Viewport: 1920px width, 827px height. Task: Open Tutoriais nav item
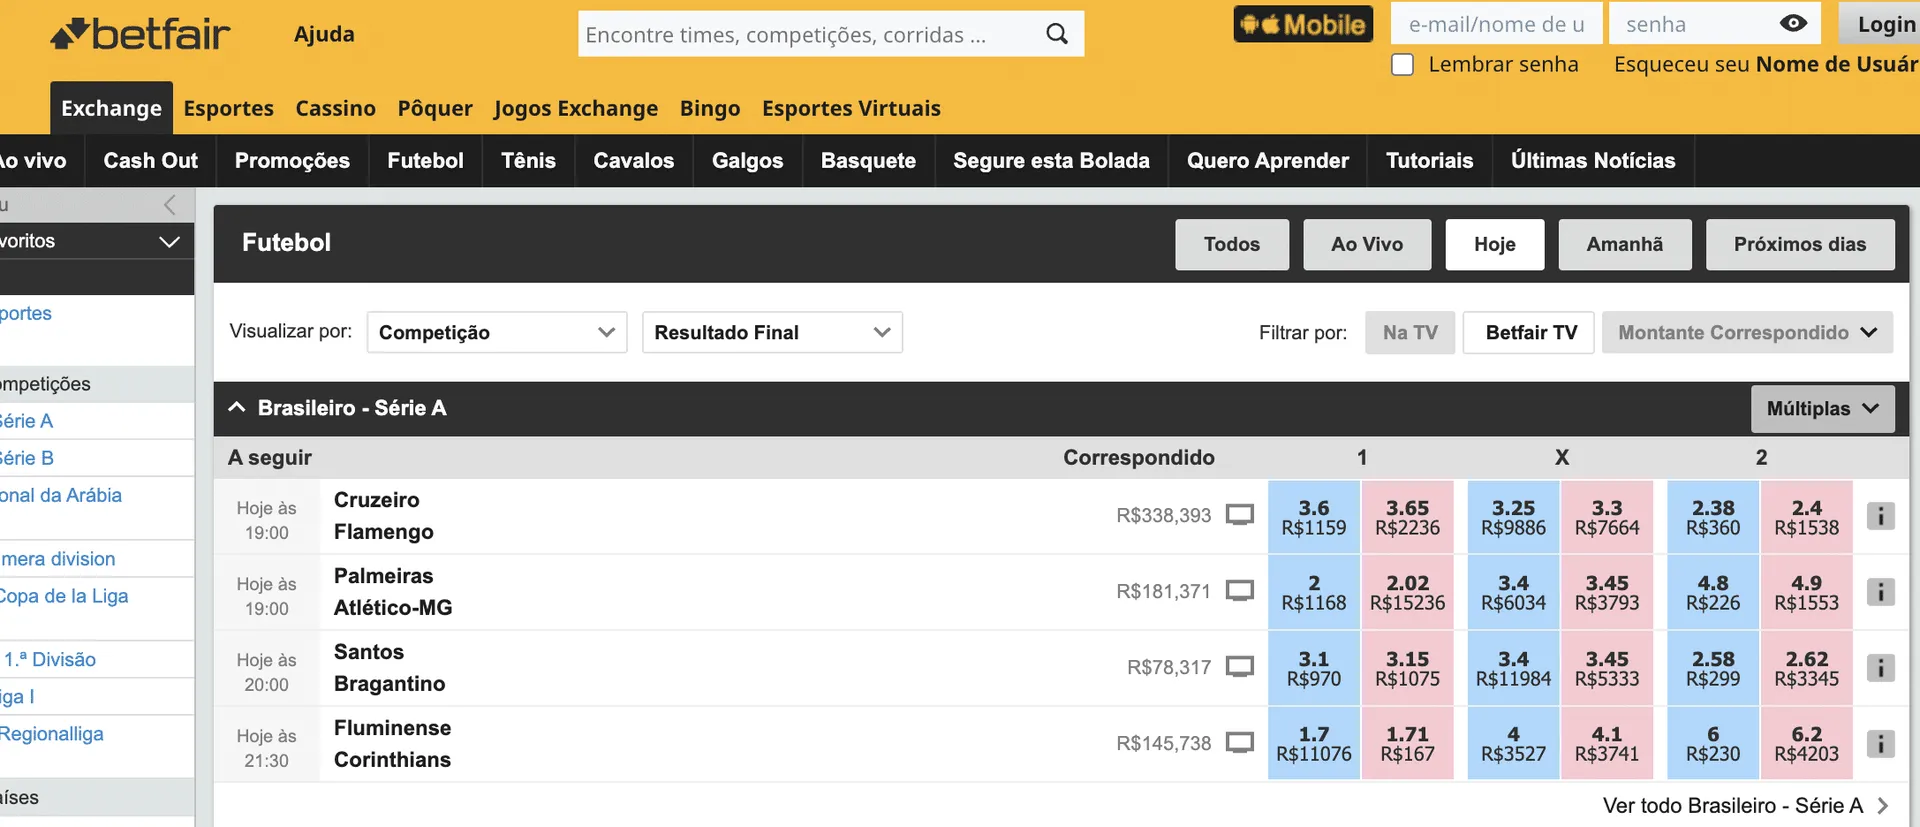click(x=1430, y=161)
